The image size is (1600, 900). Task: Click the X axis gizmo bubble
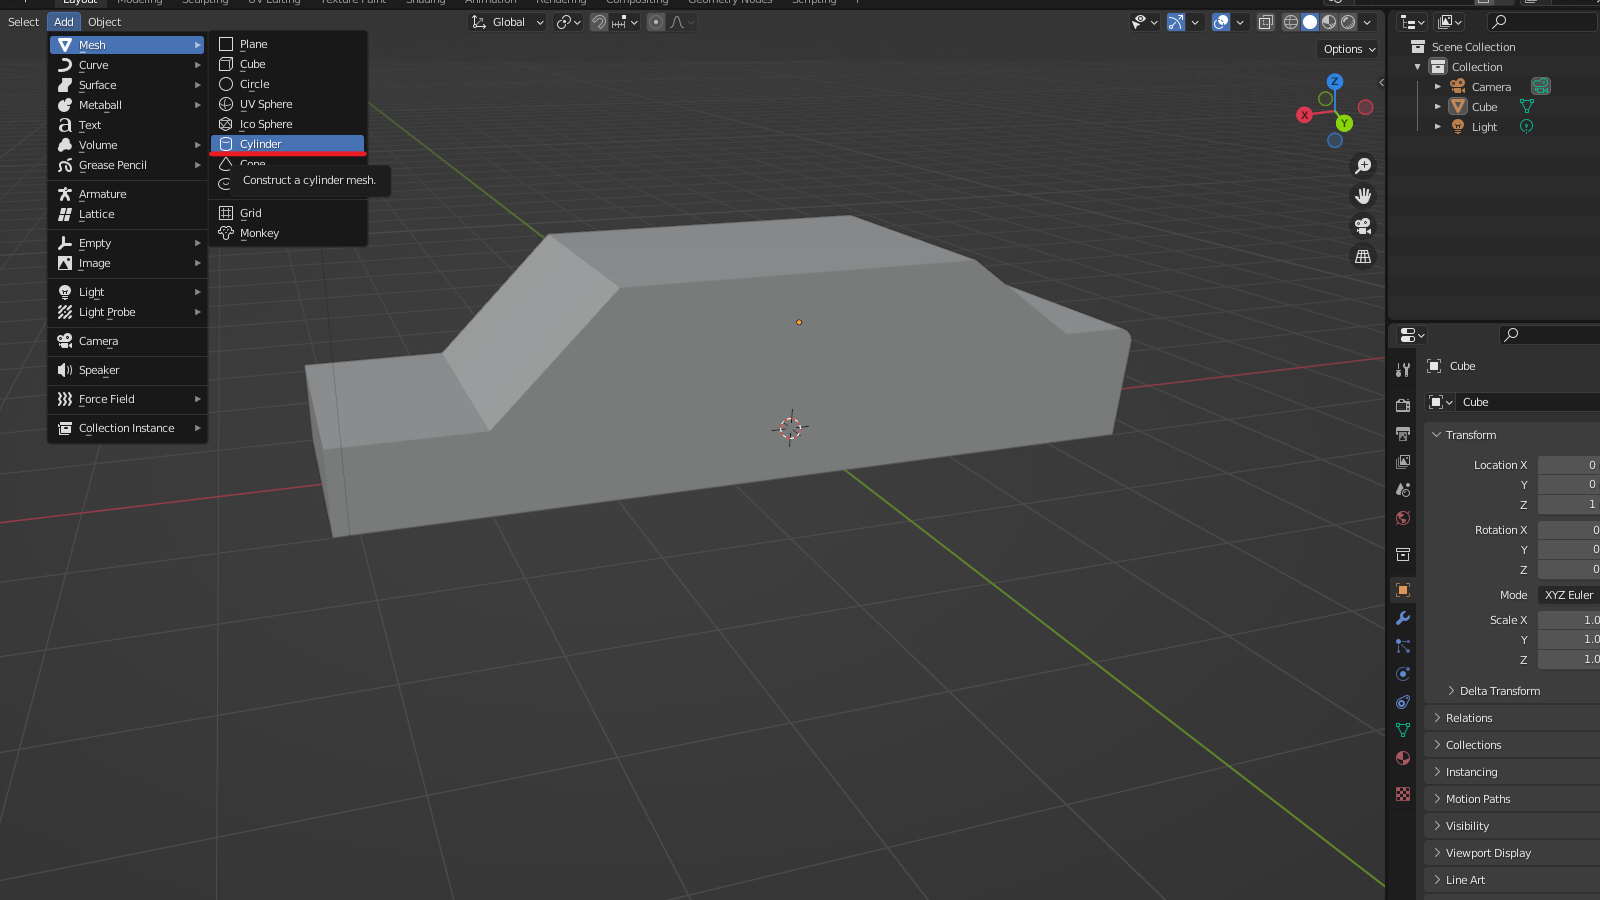1305,115
